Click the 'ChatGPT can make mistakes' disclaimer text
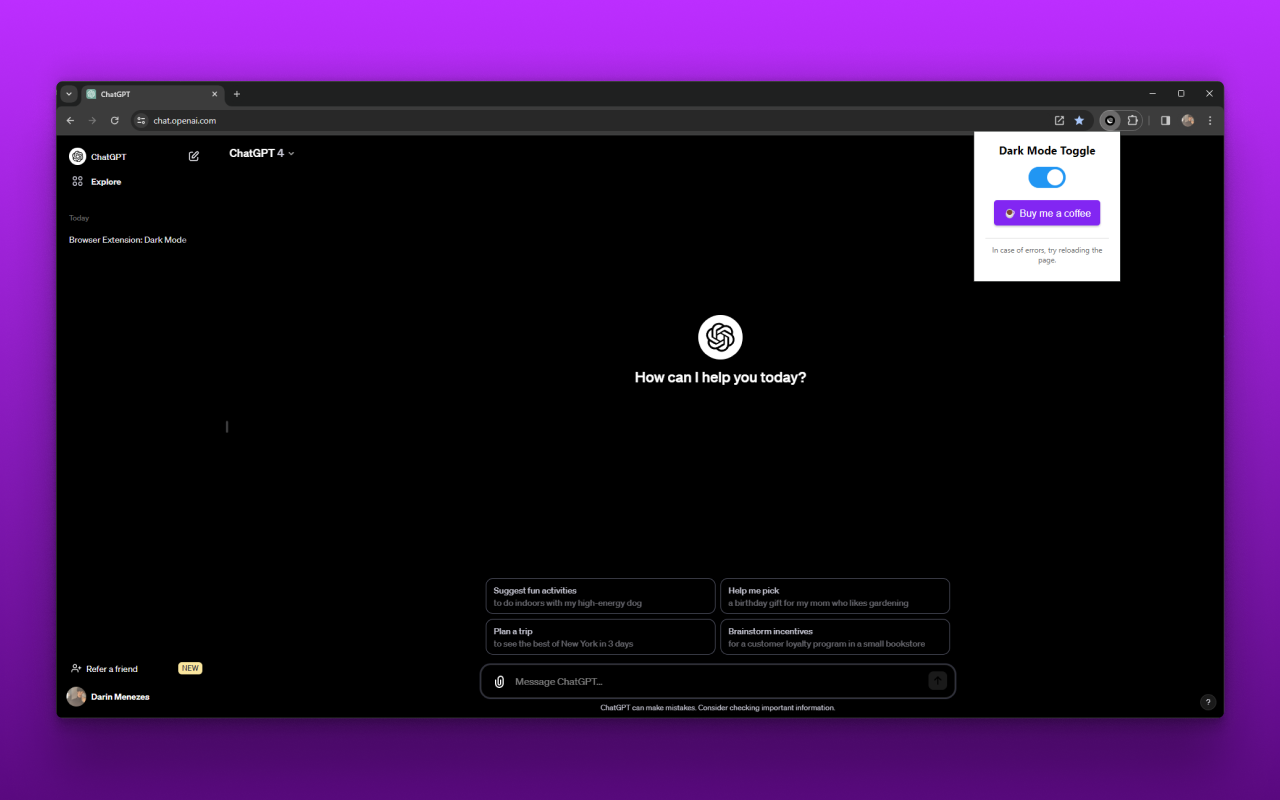The image size is (1280, 800). coord(718,708)
